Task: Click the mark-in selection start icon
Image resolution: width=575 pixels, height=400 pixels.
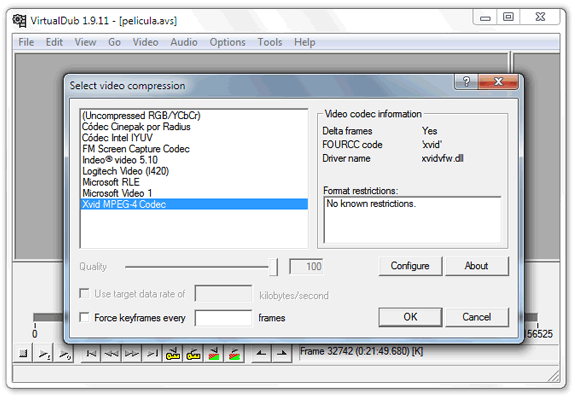Action: click(261, 354)
